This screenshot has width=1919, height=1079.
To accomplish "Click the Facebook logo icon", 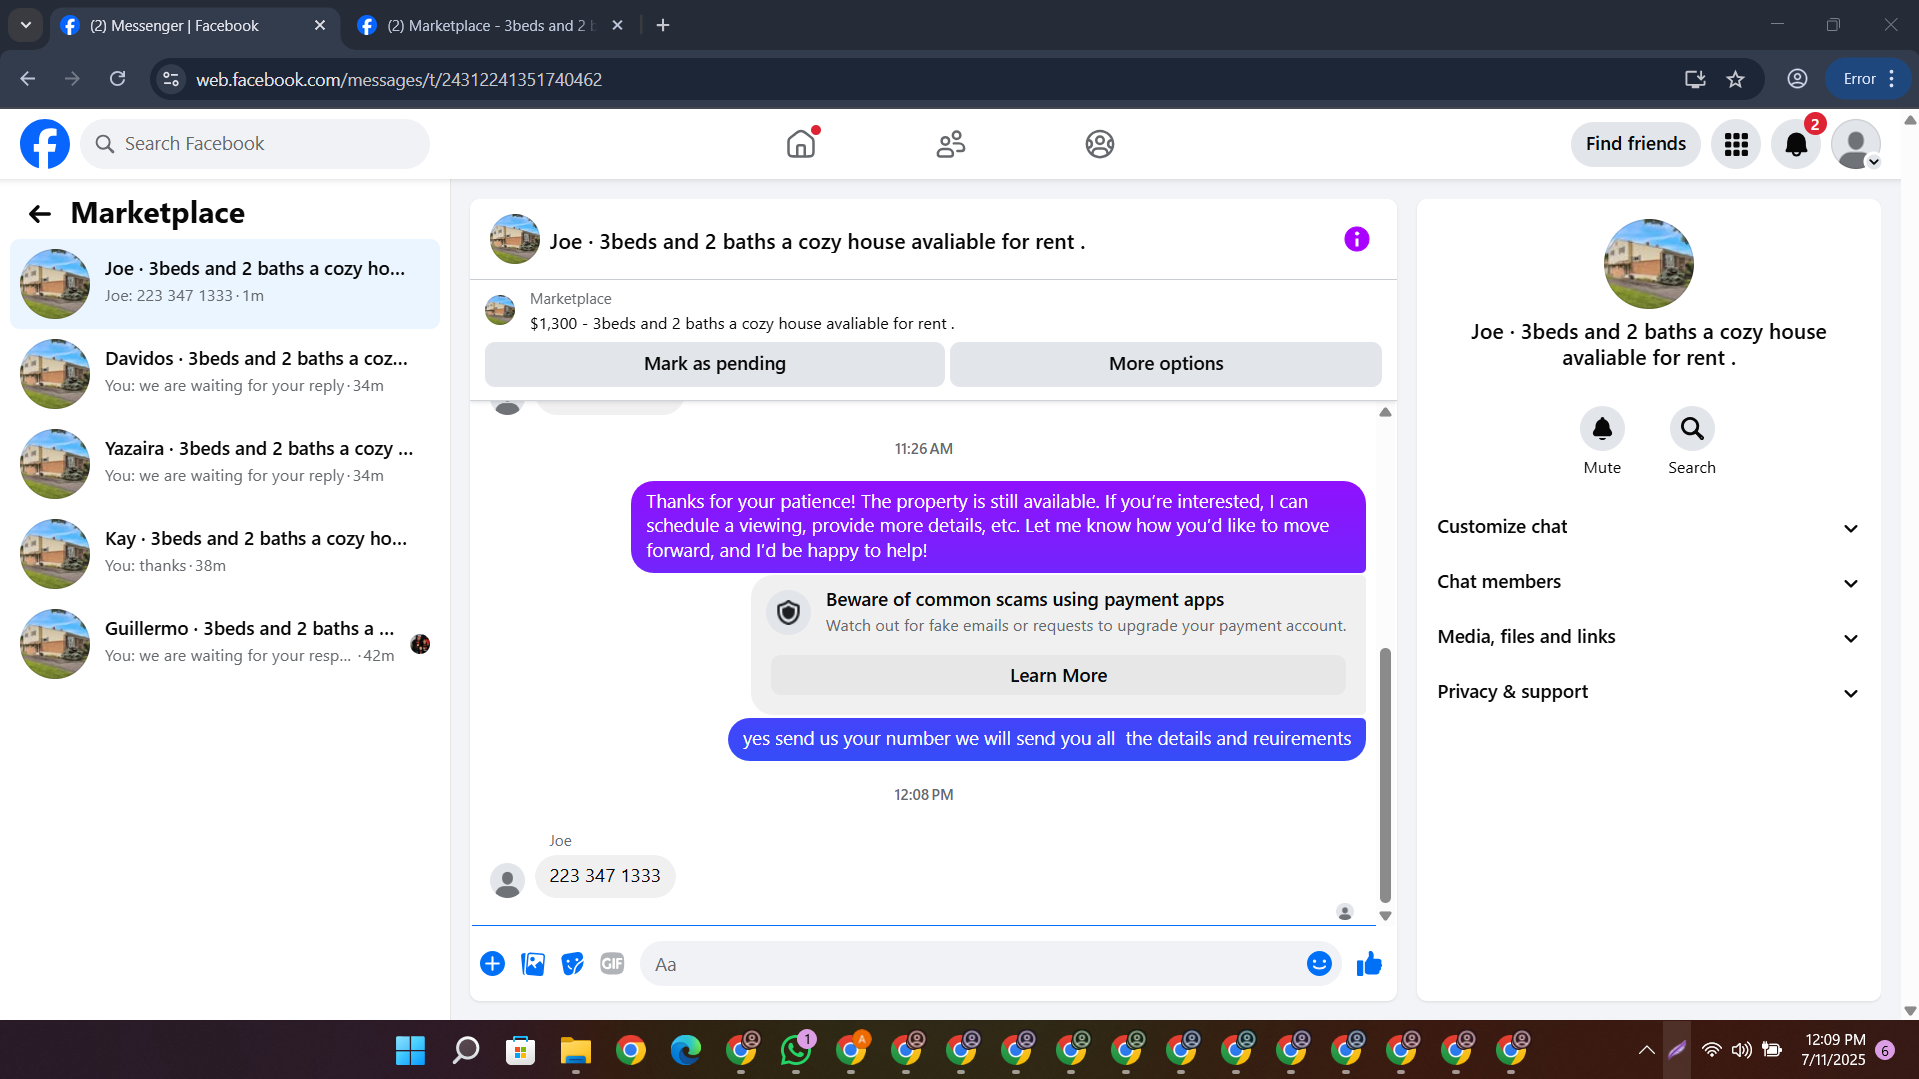I will (x=45, y=144).
